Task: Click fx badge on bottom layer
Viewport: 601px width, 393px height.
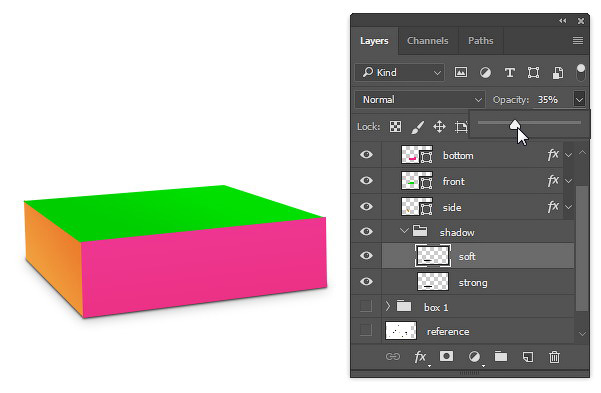Action: click(x=553, y=155)
